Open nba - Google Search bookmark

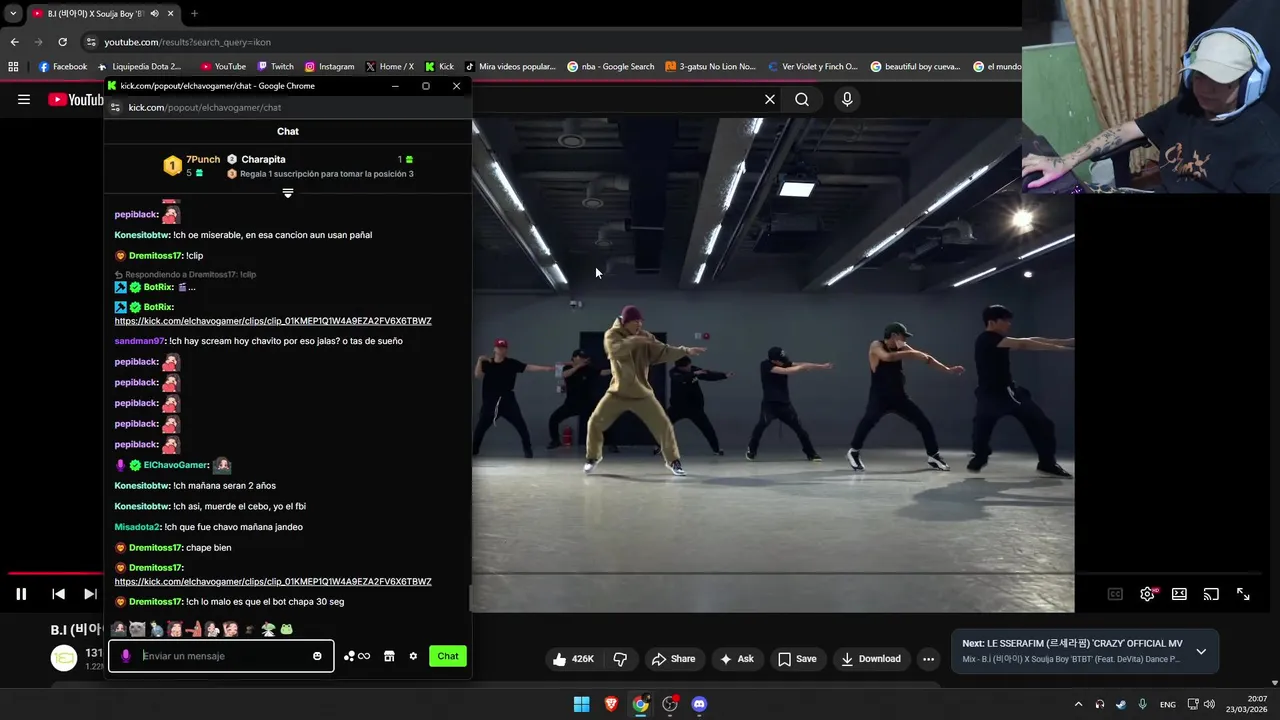click(x=610, y=67)
